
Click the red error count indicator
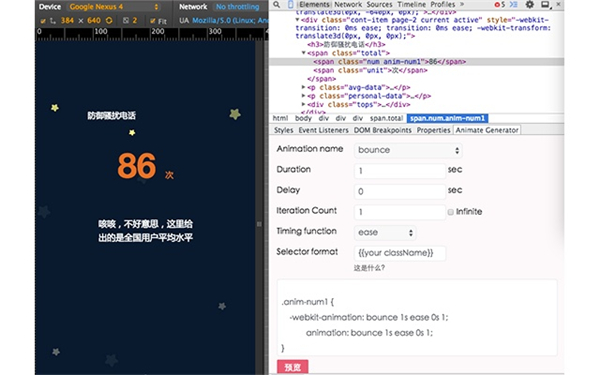click(x=499, y=5)
